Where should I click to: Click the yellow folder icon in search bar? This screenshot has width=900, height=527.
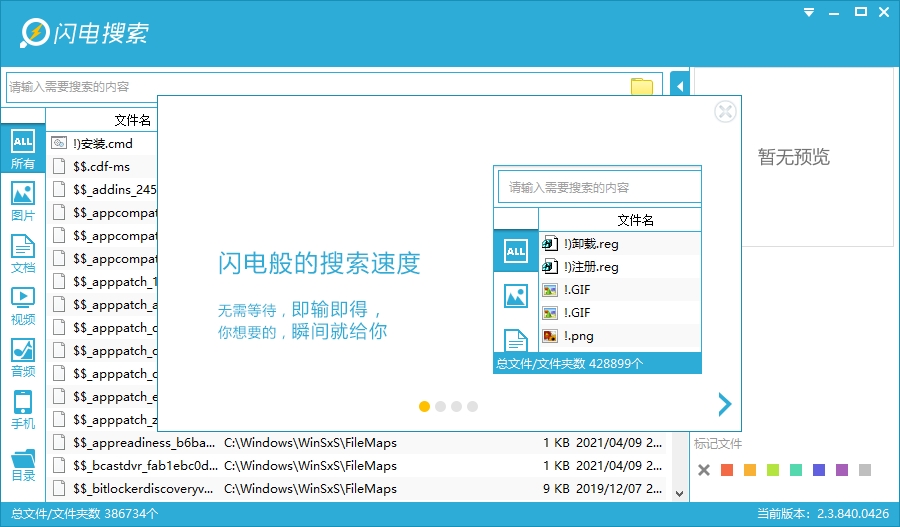coord(642,87)
